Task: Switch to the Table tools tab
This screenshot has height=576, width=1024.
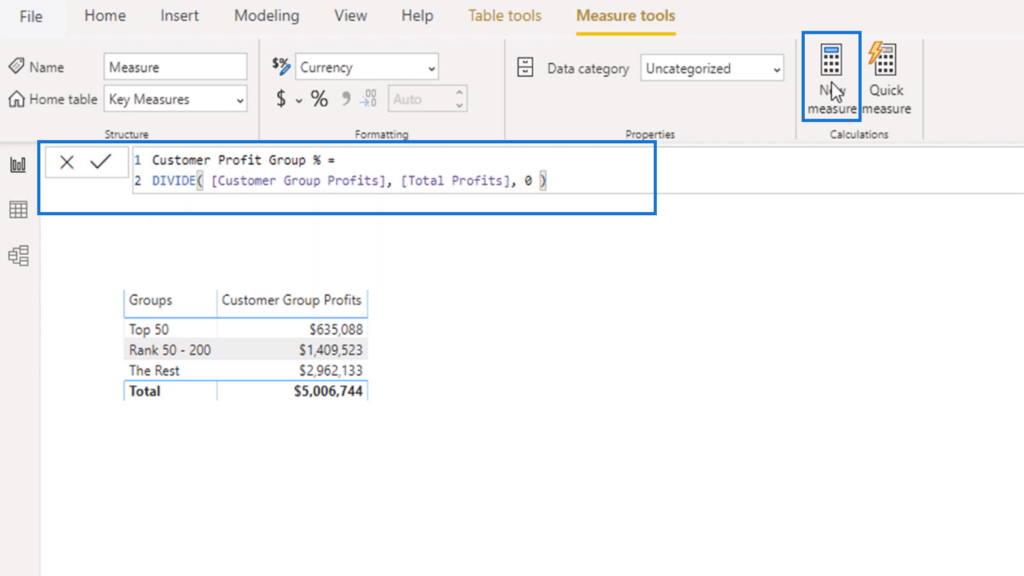Action: pos(505,16)
